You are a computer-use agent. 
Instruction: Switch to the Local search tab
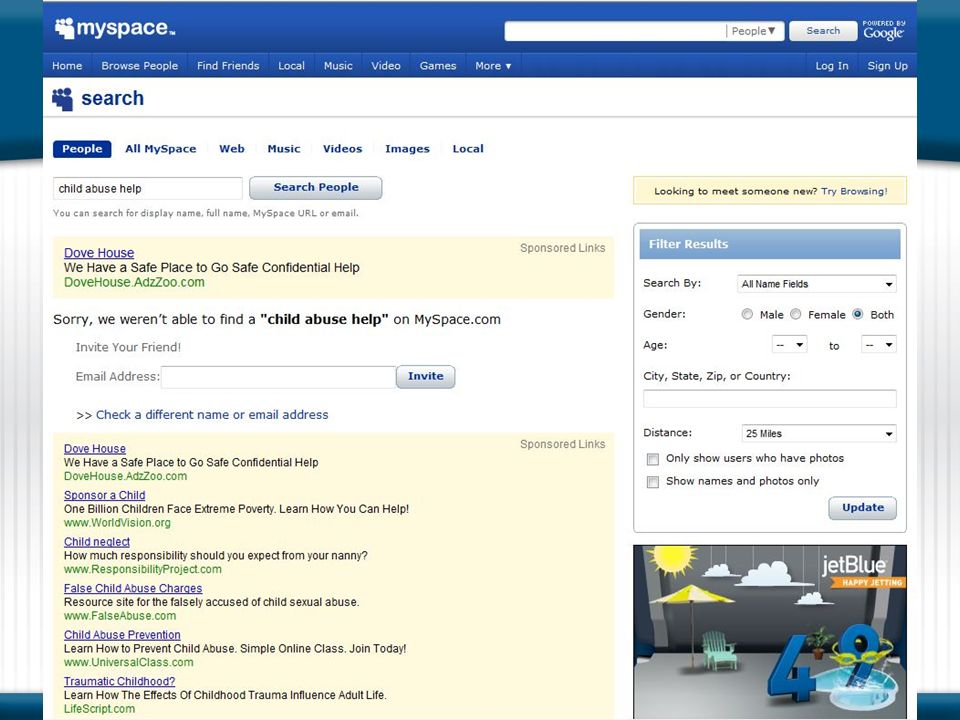click(x=468, y=149)
